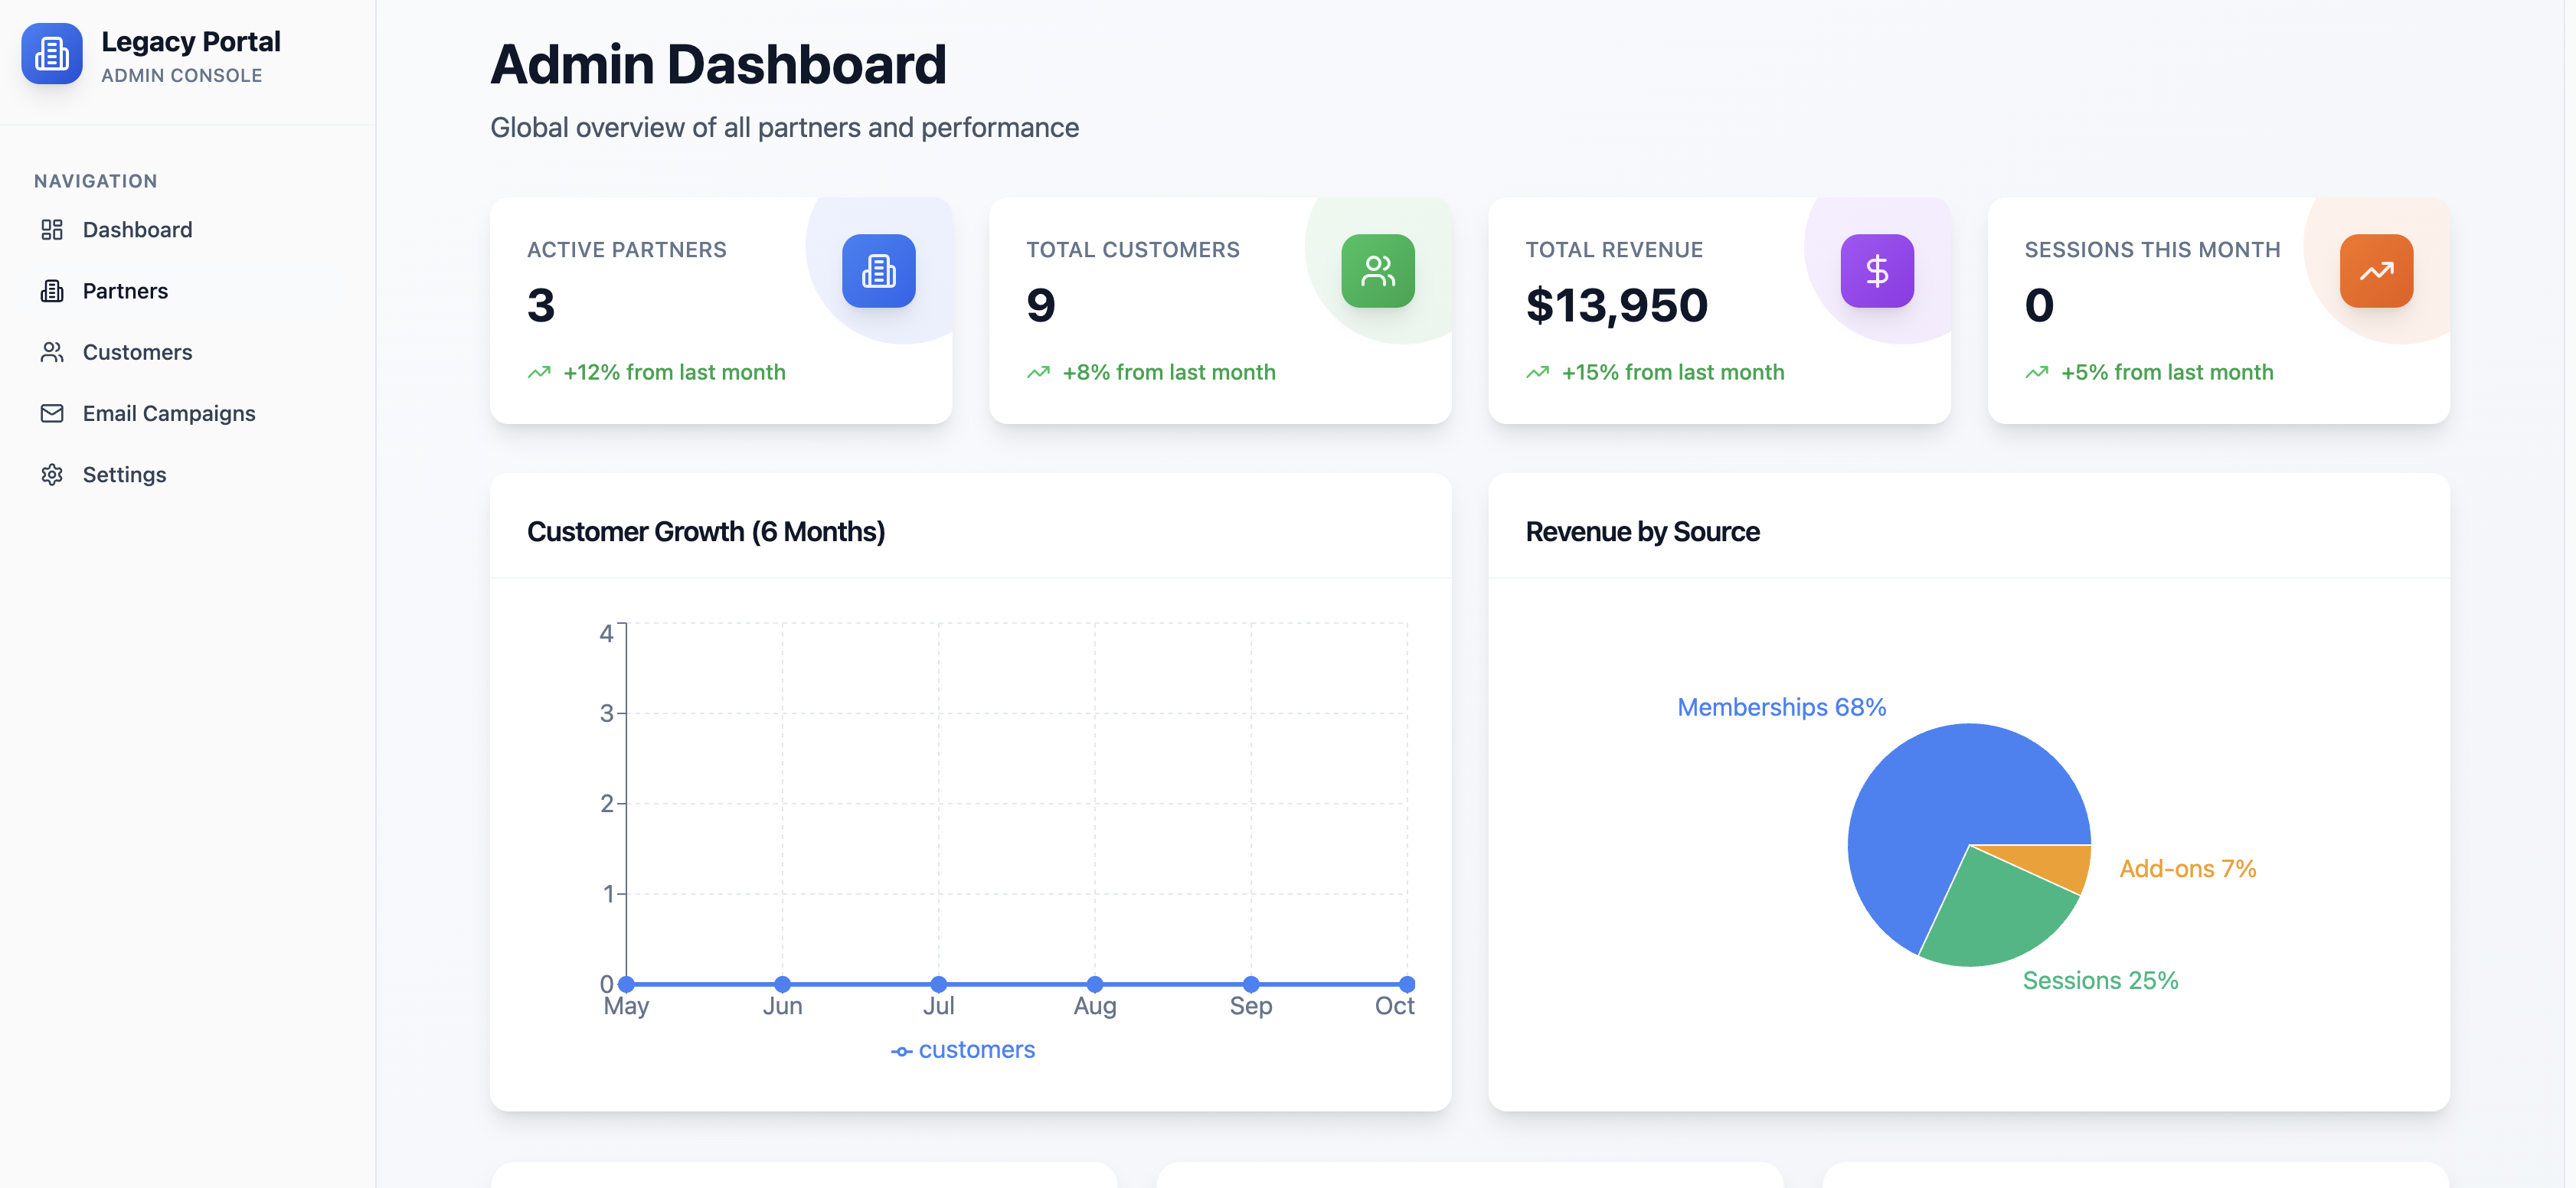
Task: Click the Settings gear icon
Action: (52, 474)
